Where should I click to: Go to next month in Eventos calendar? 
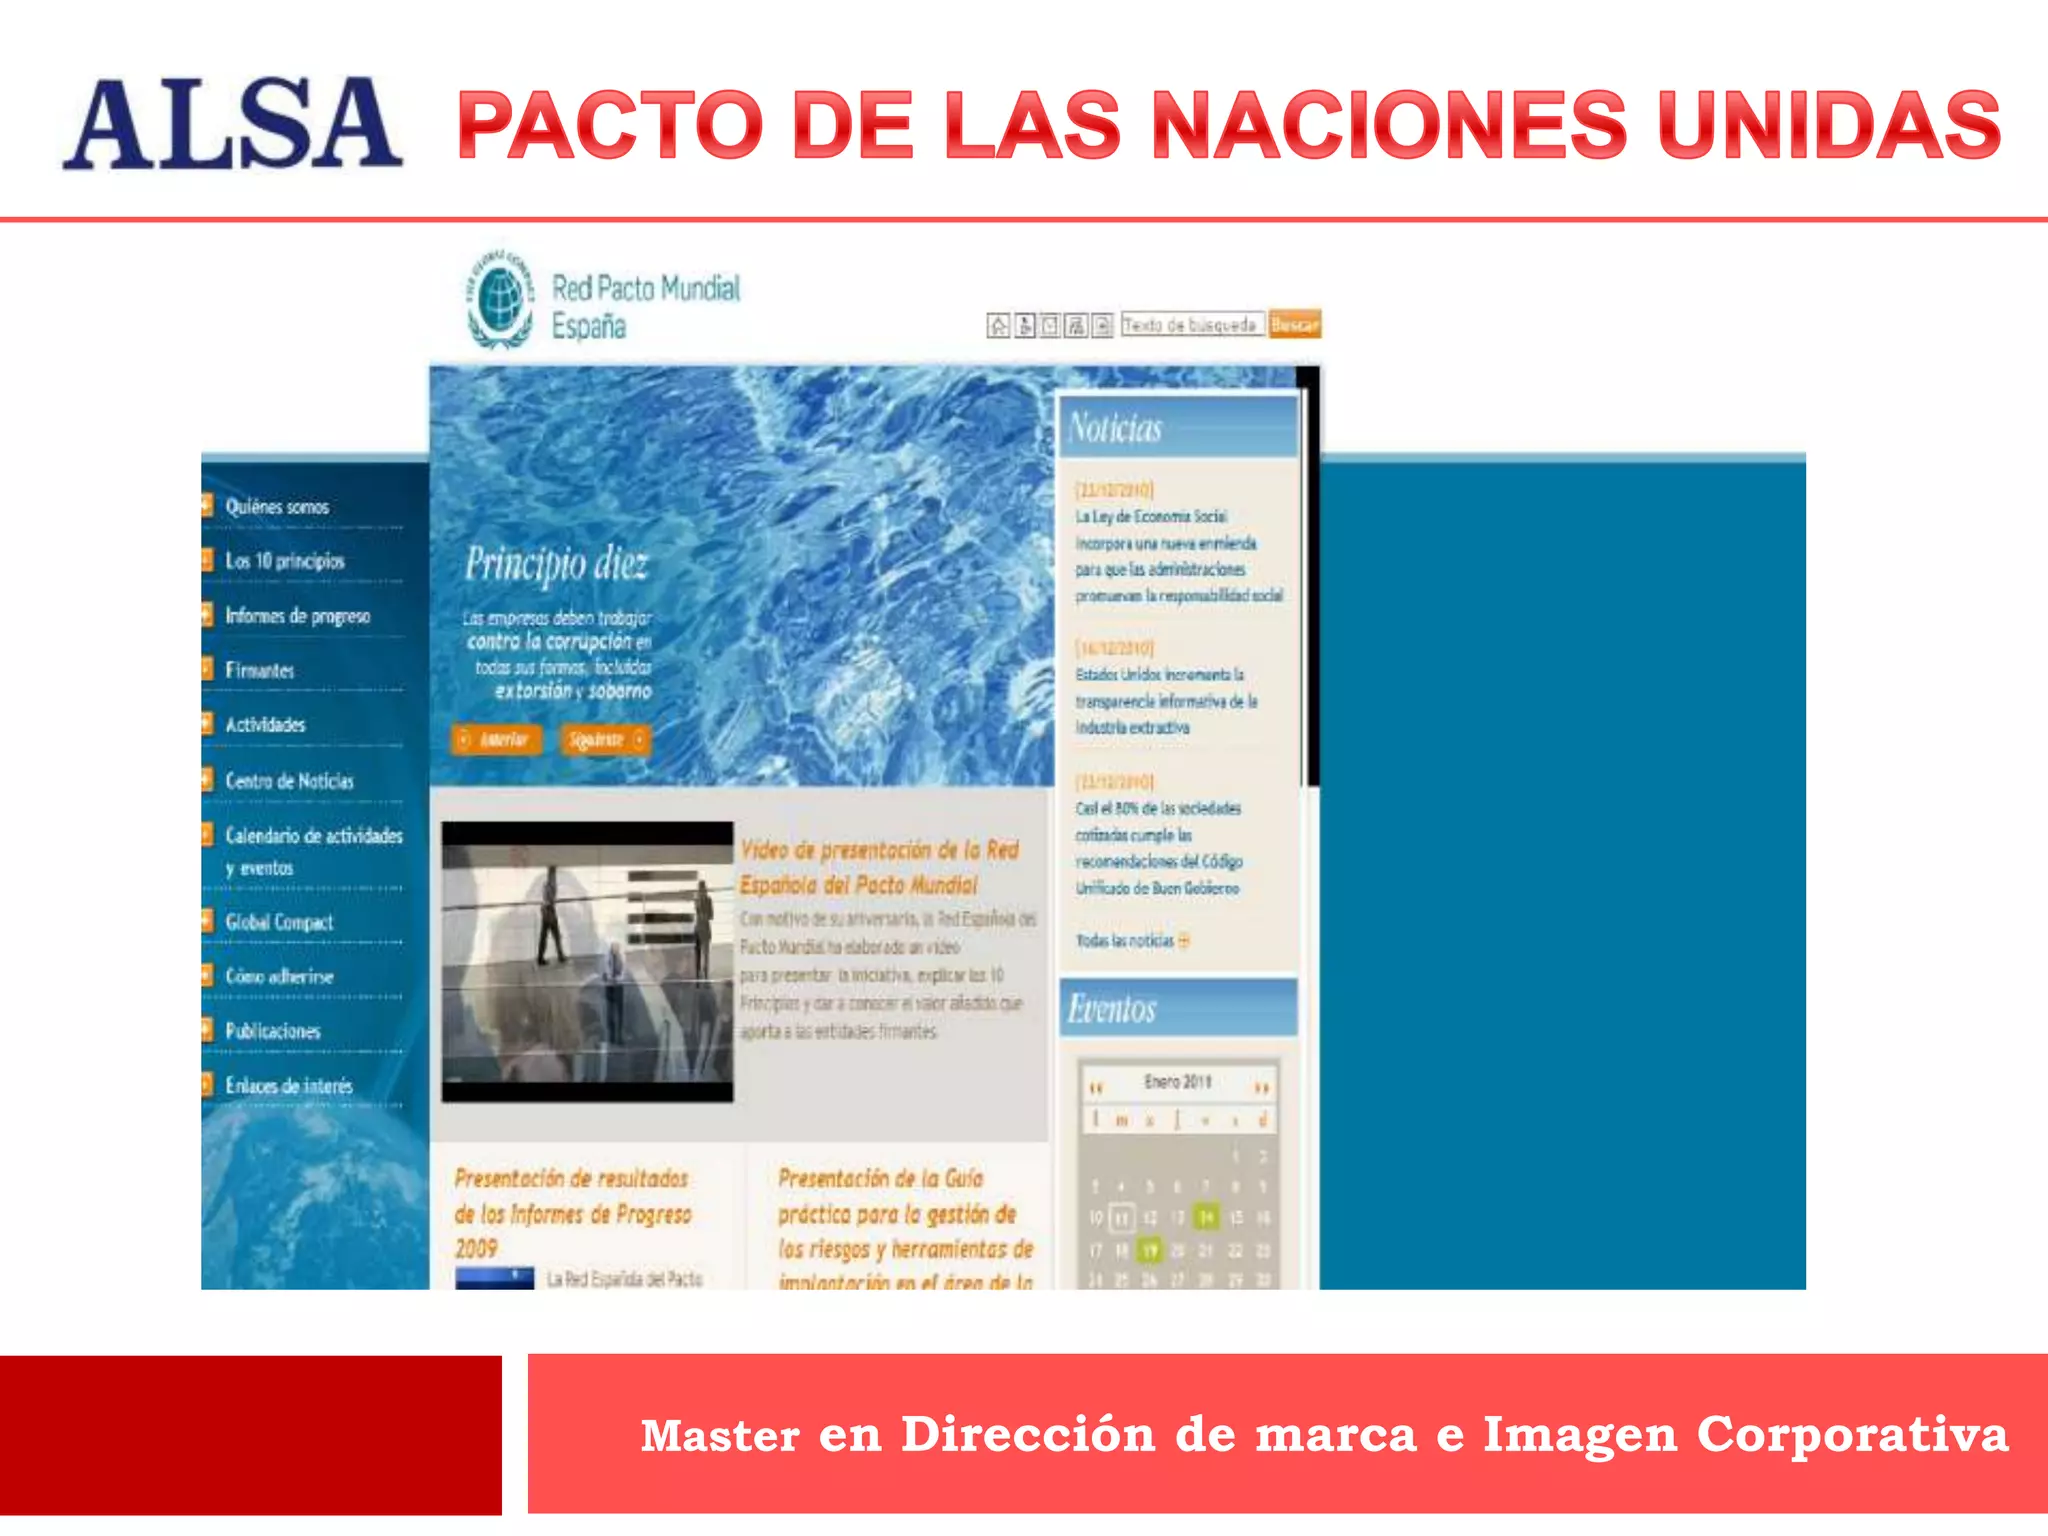[x=1262, y=1087]
